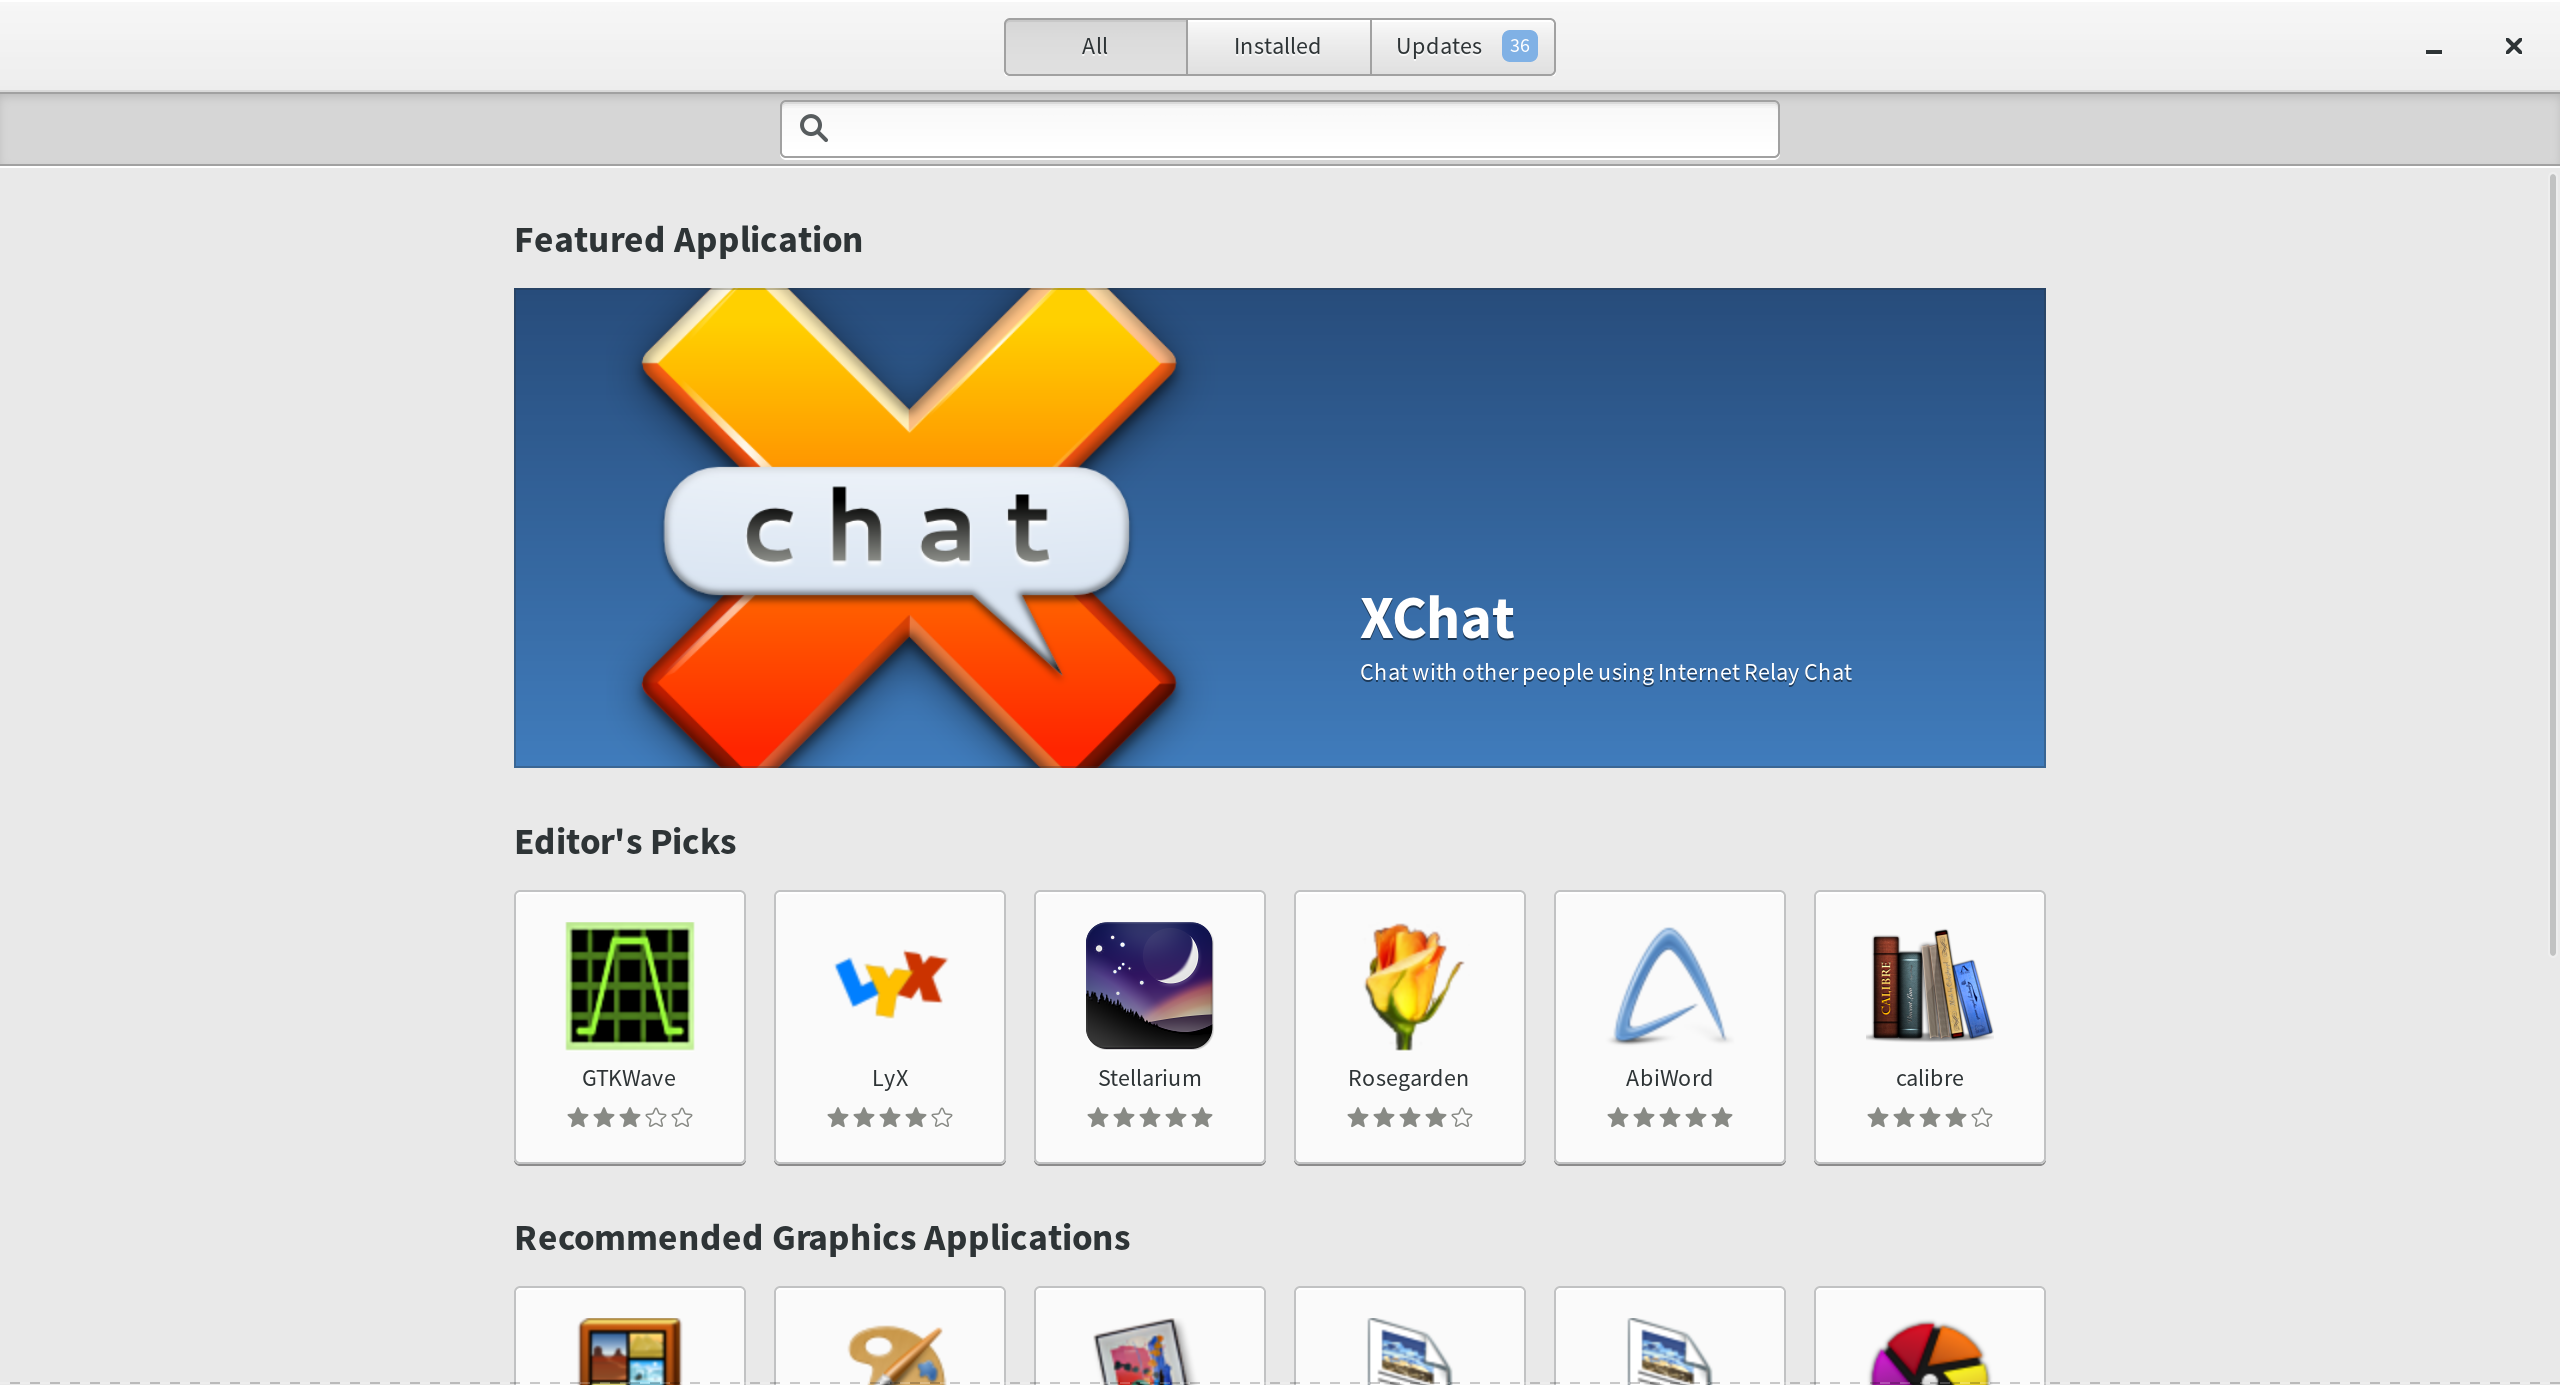This screenshot has height=1385, width=2560.
Task: Open the Stellarium night sky icon
Action: coord(1149,985)
